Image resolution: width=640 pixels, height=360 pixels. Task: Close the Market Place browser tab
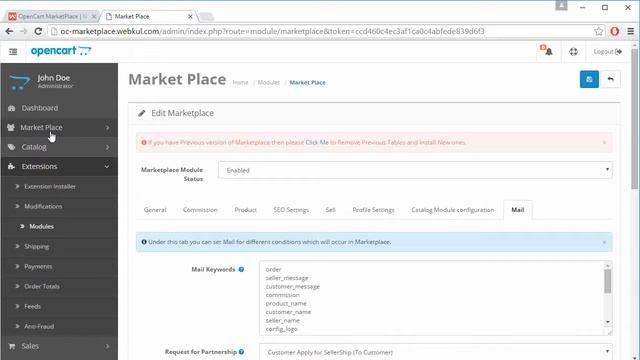coord(190,17)
